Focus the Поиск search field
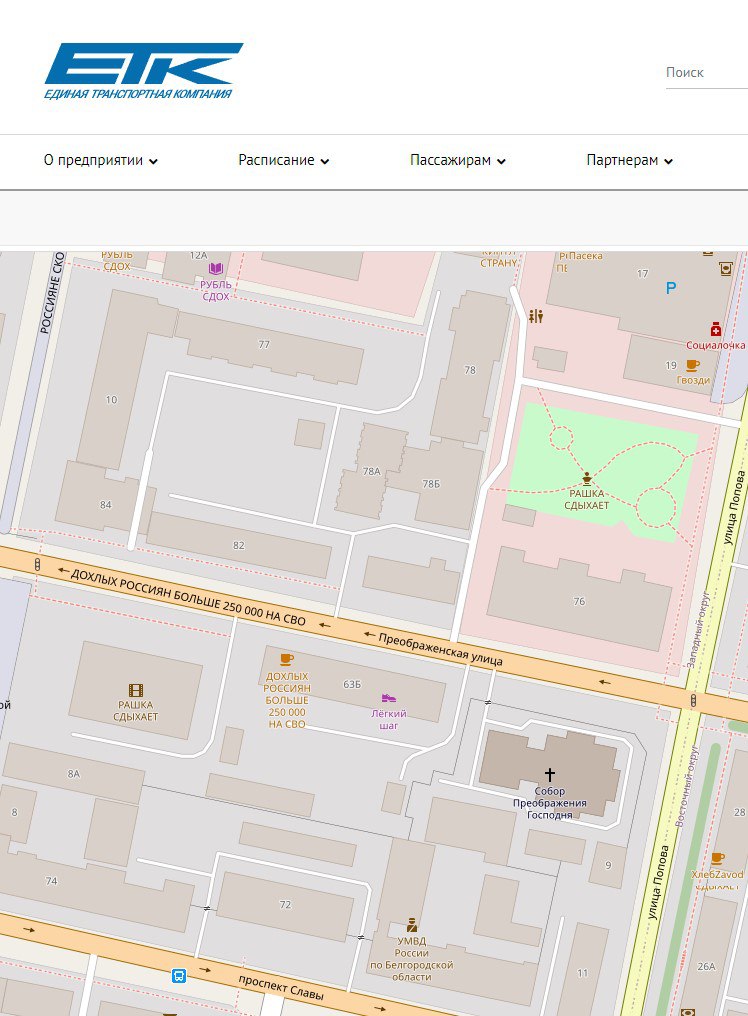Screen dimensions: 748x1016 coord(704,72)
